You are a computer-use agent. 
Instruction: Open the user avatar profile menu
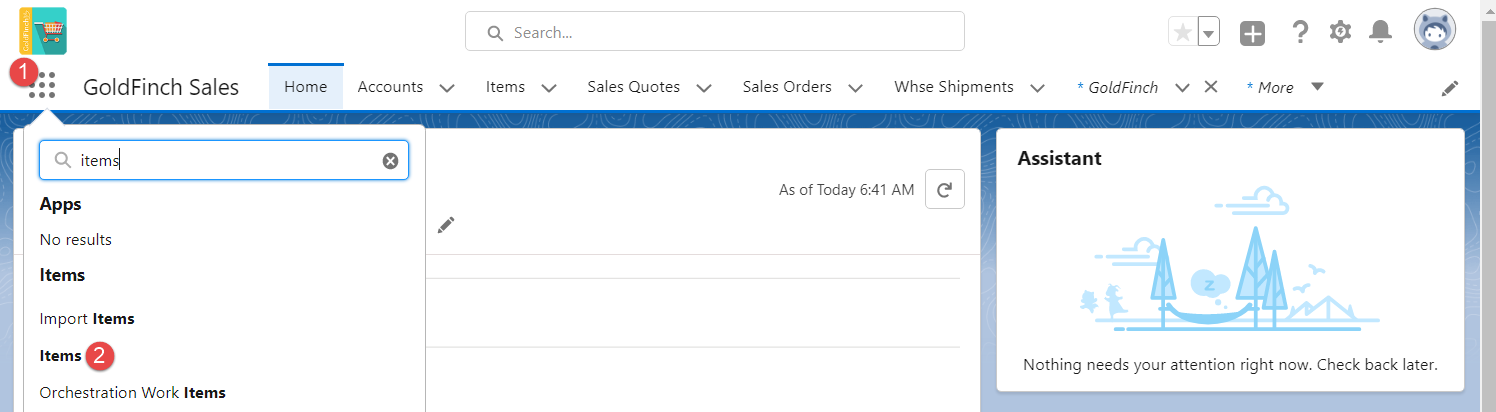click(1434, 31)
